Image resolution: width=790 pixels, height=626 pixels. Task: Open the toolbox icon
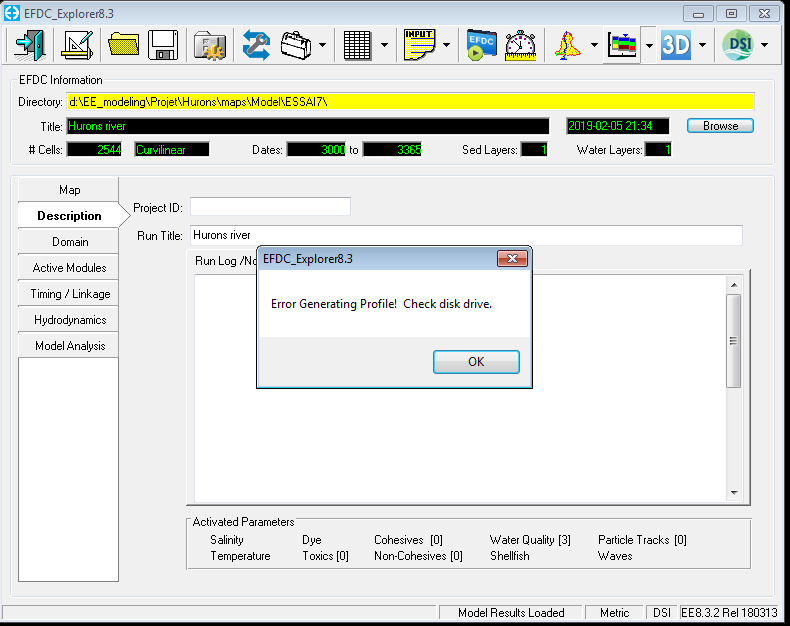[296, 45]
